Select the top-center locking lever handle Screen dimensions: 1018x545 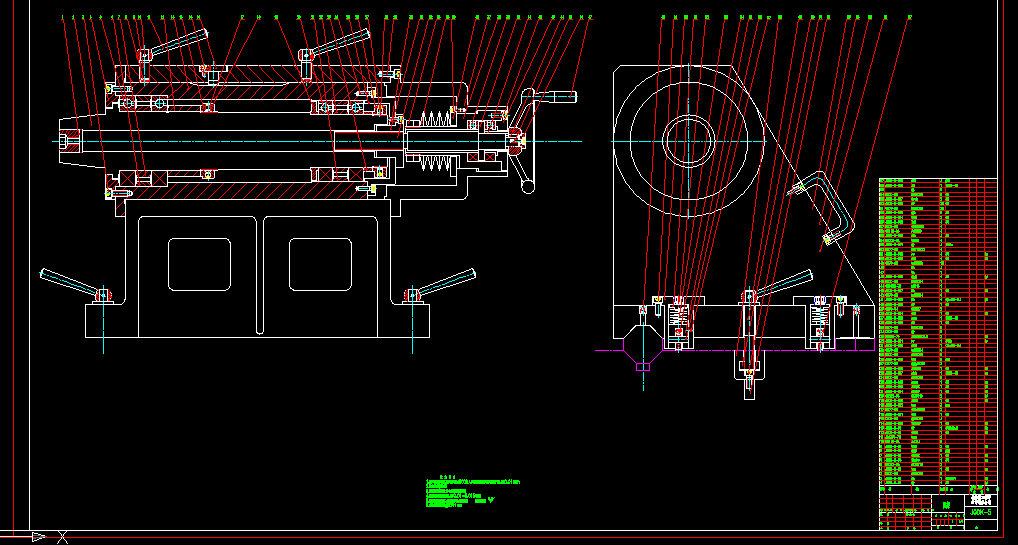pyautogui.click(x=338, y=43)
